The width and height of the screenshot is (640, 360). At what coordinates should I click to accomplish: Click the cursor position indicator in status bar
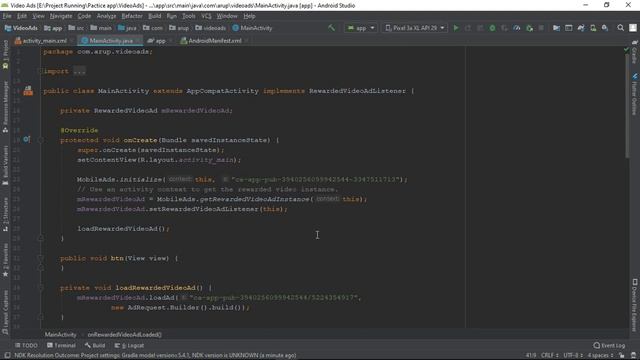pyautogui.click(x=531, y=355)
